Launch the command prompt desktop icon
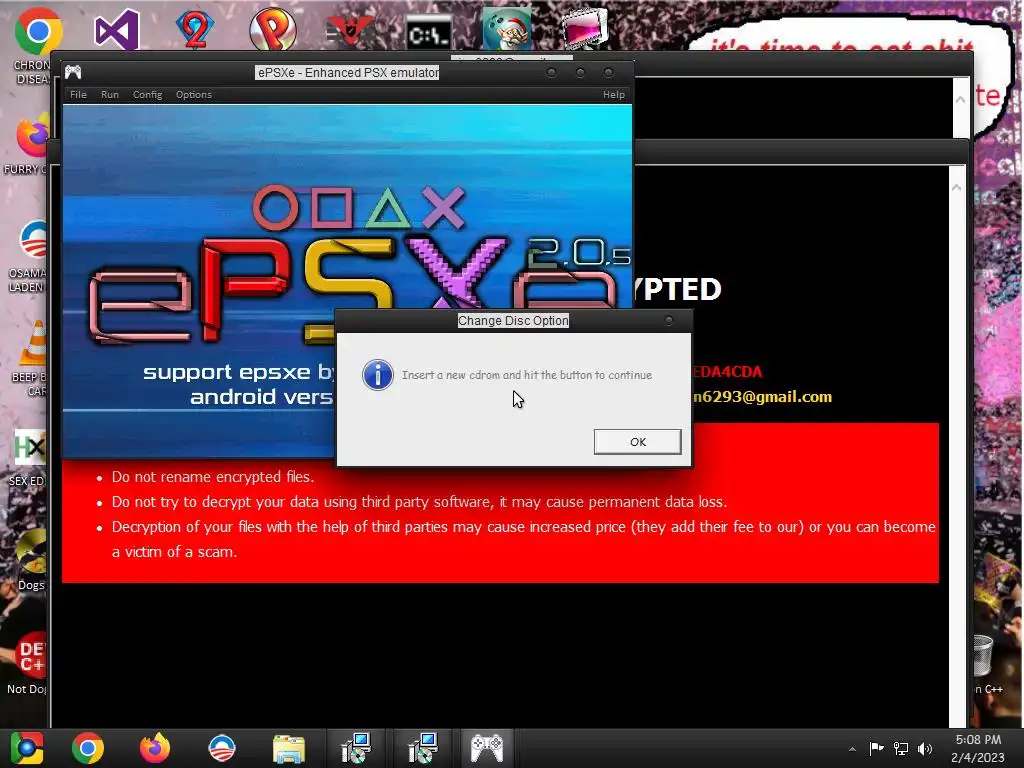 (x=428, y=33)
